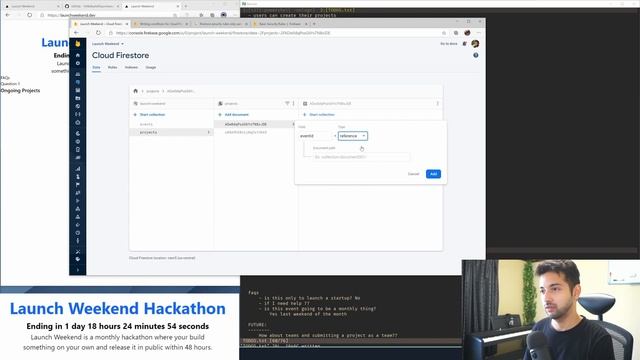Click the blue Add button
The image size is (640, 360).
pos(433,174)
